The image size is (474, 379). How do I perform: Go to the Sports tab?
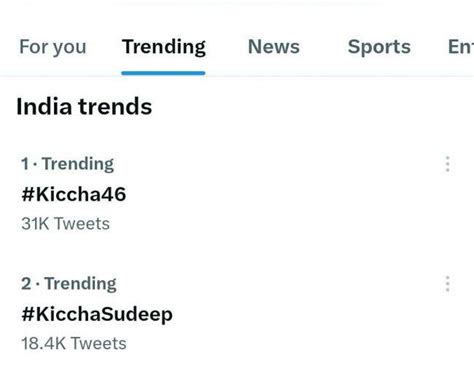(x=379, y=47)
